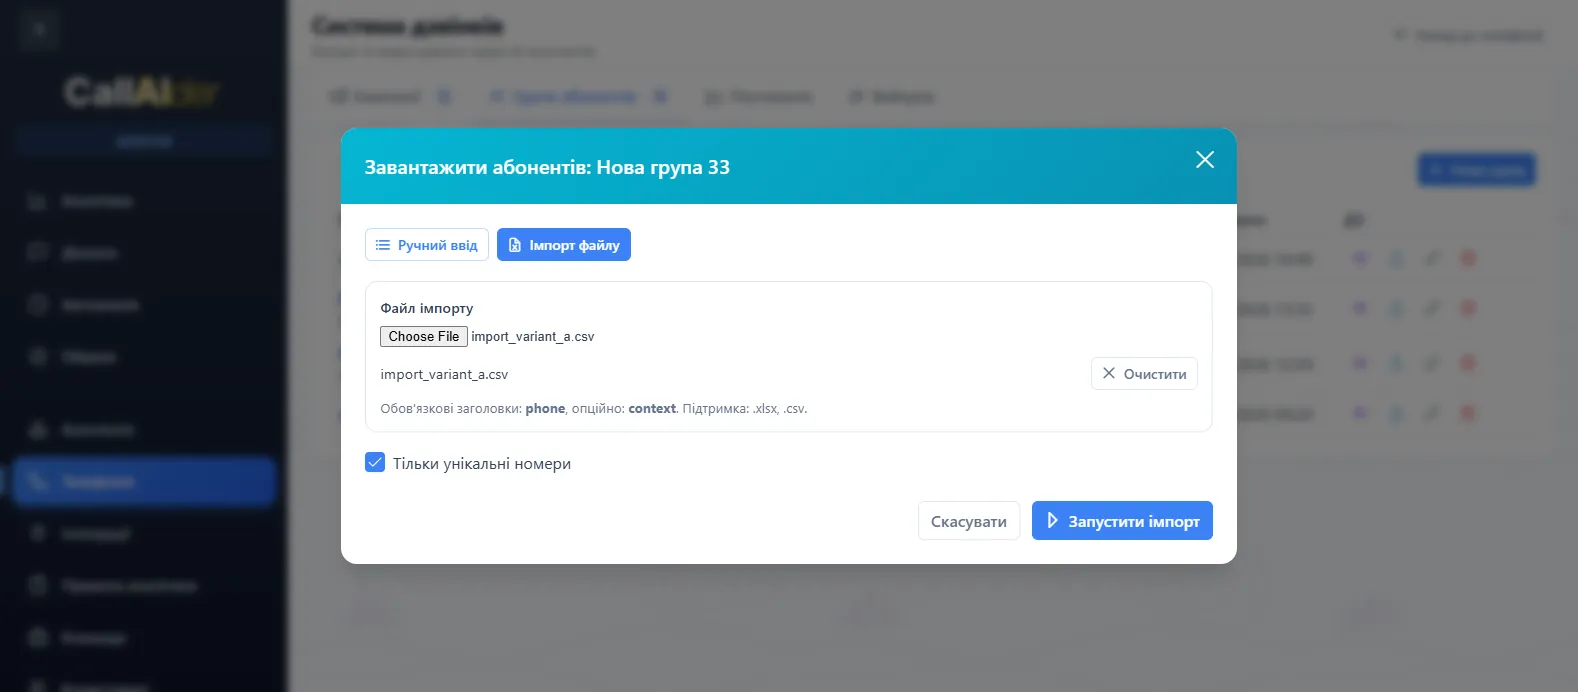Start import with Запустити імпорт

(x=1122, y=521)
